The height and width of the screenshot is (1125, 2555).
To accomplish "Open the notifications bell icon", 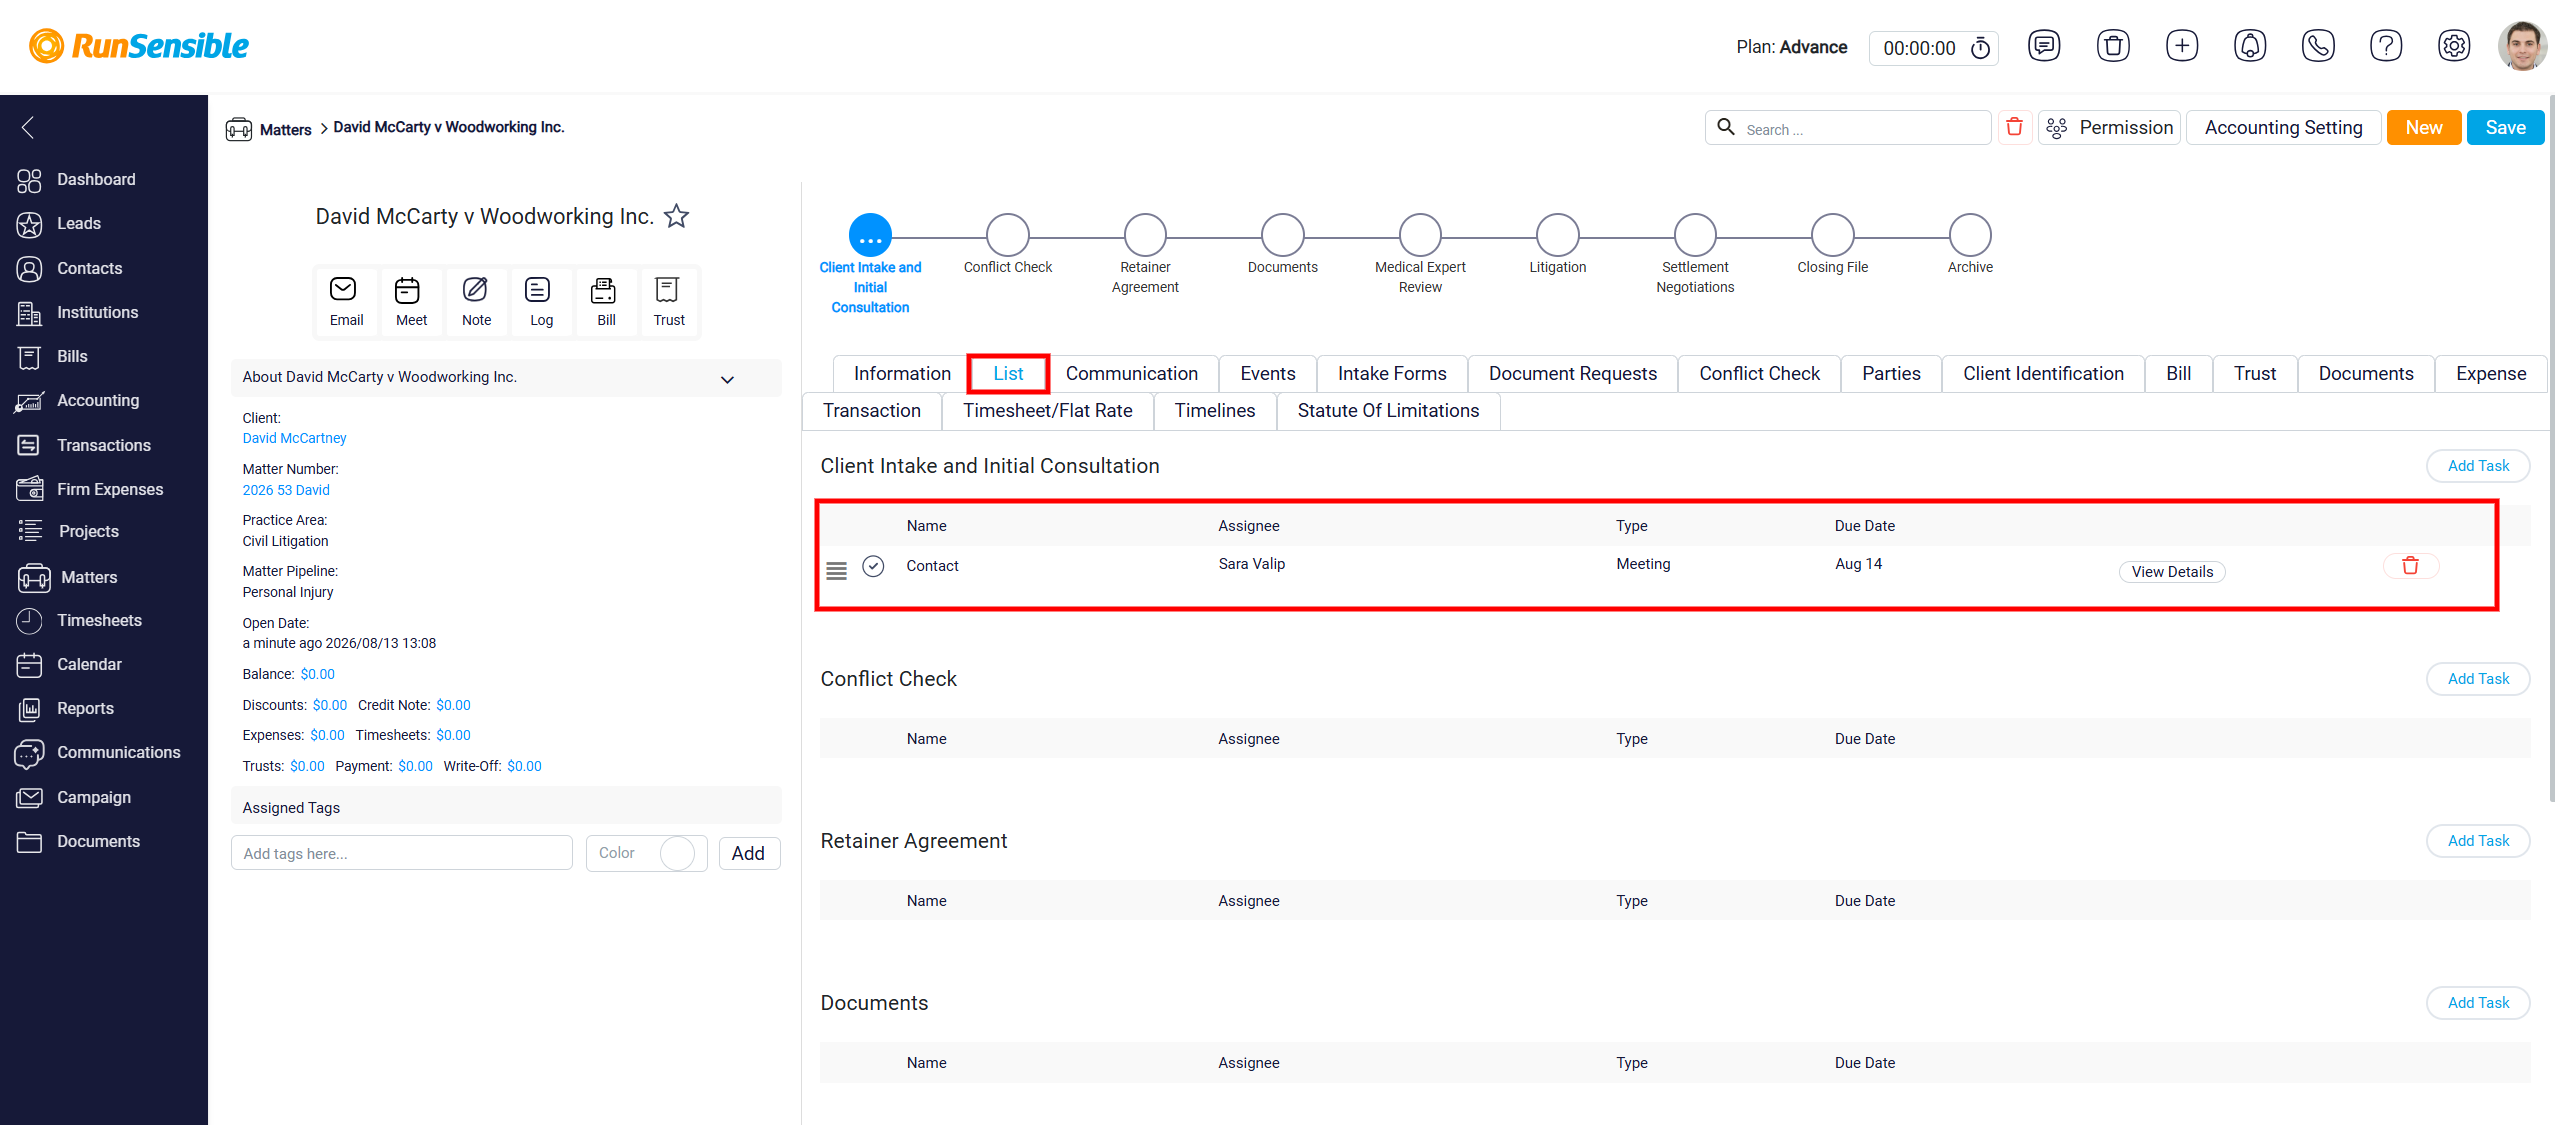I will click(x=2250, y=46).
